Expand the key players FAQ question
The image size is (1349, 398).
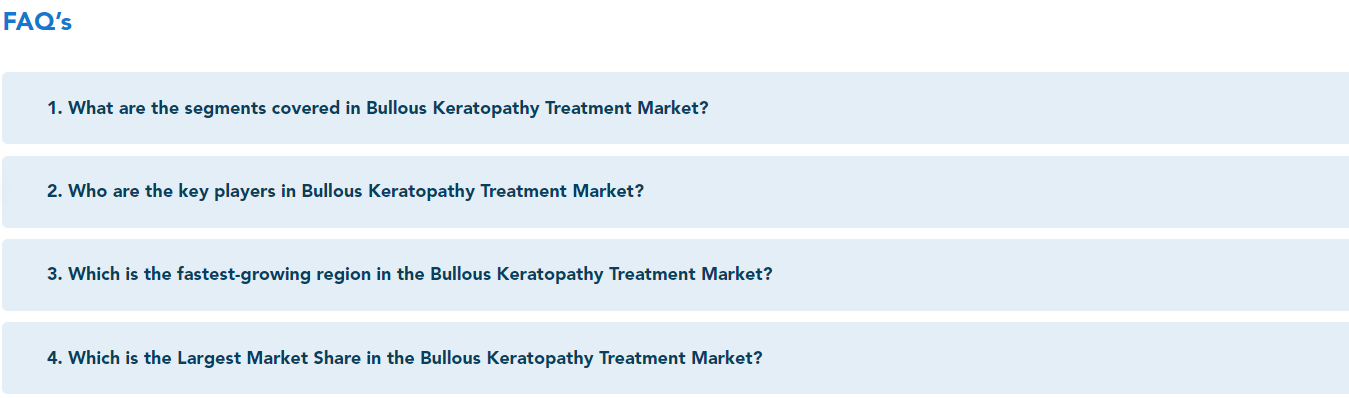675,191
